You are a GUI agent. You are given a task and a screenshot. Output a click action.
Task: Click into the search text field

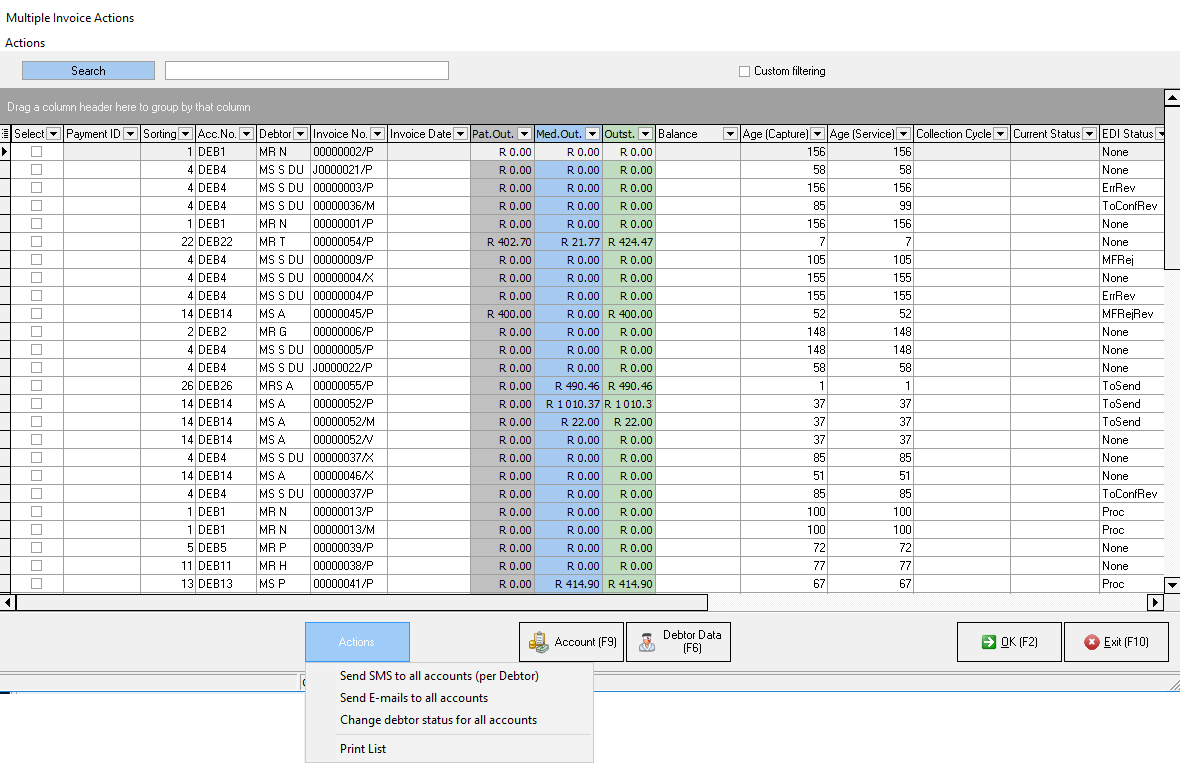point(306,71)
